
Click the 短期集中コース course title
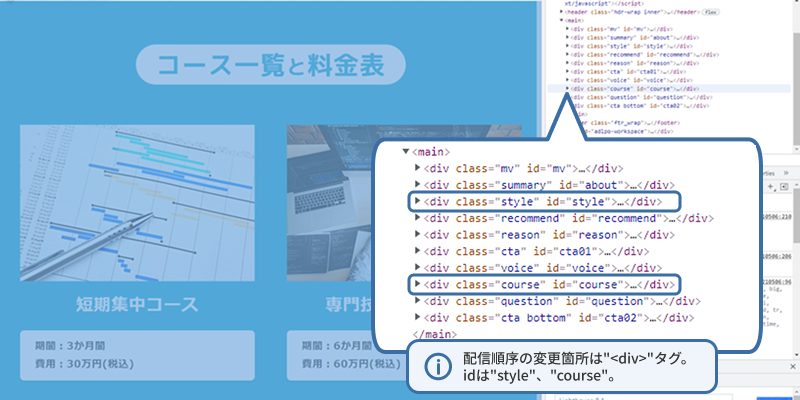coord(137,304)
